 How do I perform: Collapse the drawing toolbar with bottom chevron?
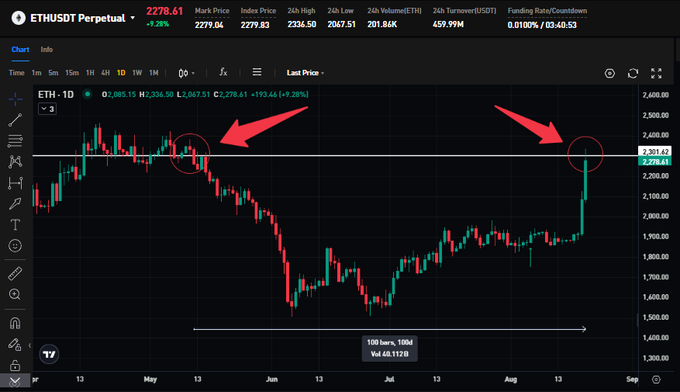point(15,382)
